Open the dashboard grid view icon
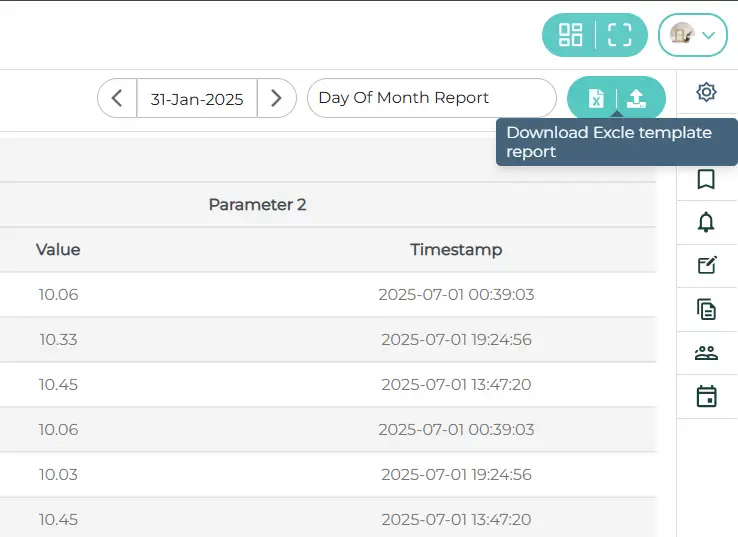Image resolution: width=738 pixels, height=537 pixels. (x=570, y=35)
